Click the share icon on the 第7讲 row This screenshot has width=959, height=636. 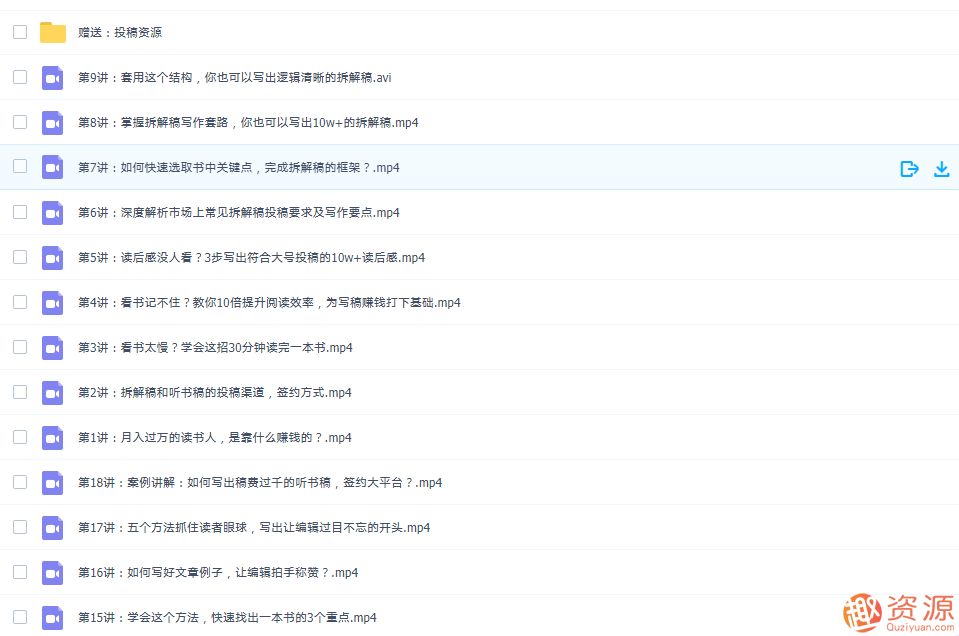click(x=909, y=168)
